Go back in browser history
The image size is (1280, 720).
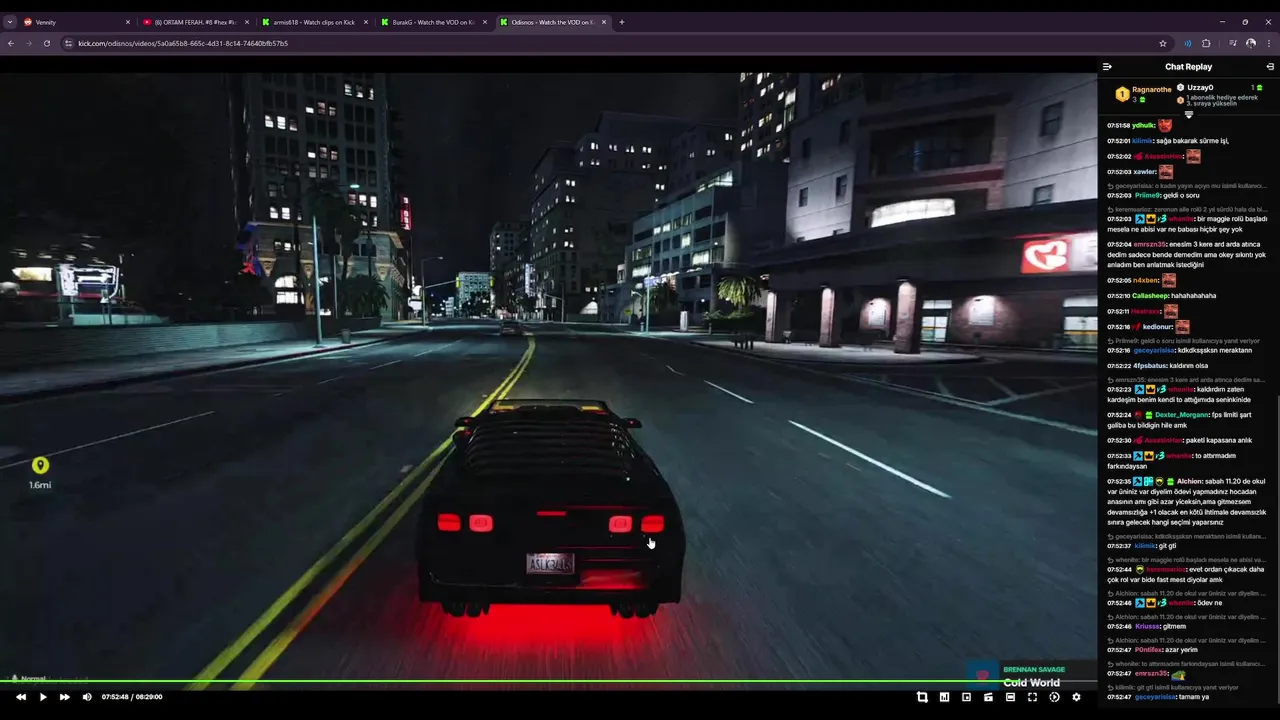click(x=10, y=43)
